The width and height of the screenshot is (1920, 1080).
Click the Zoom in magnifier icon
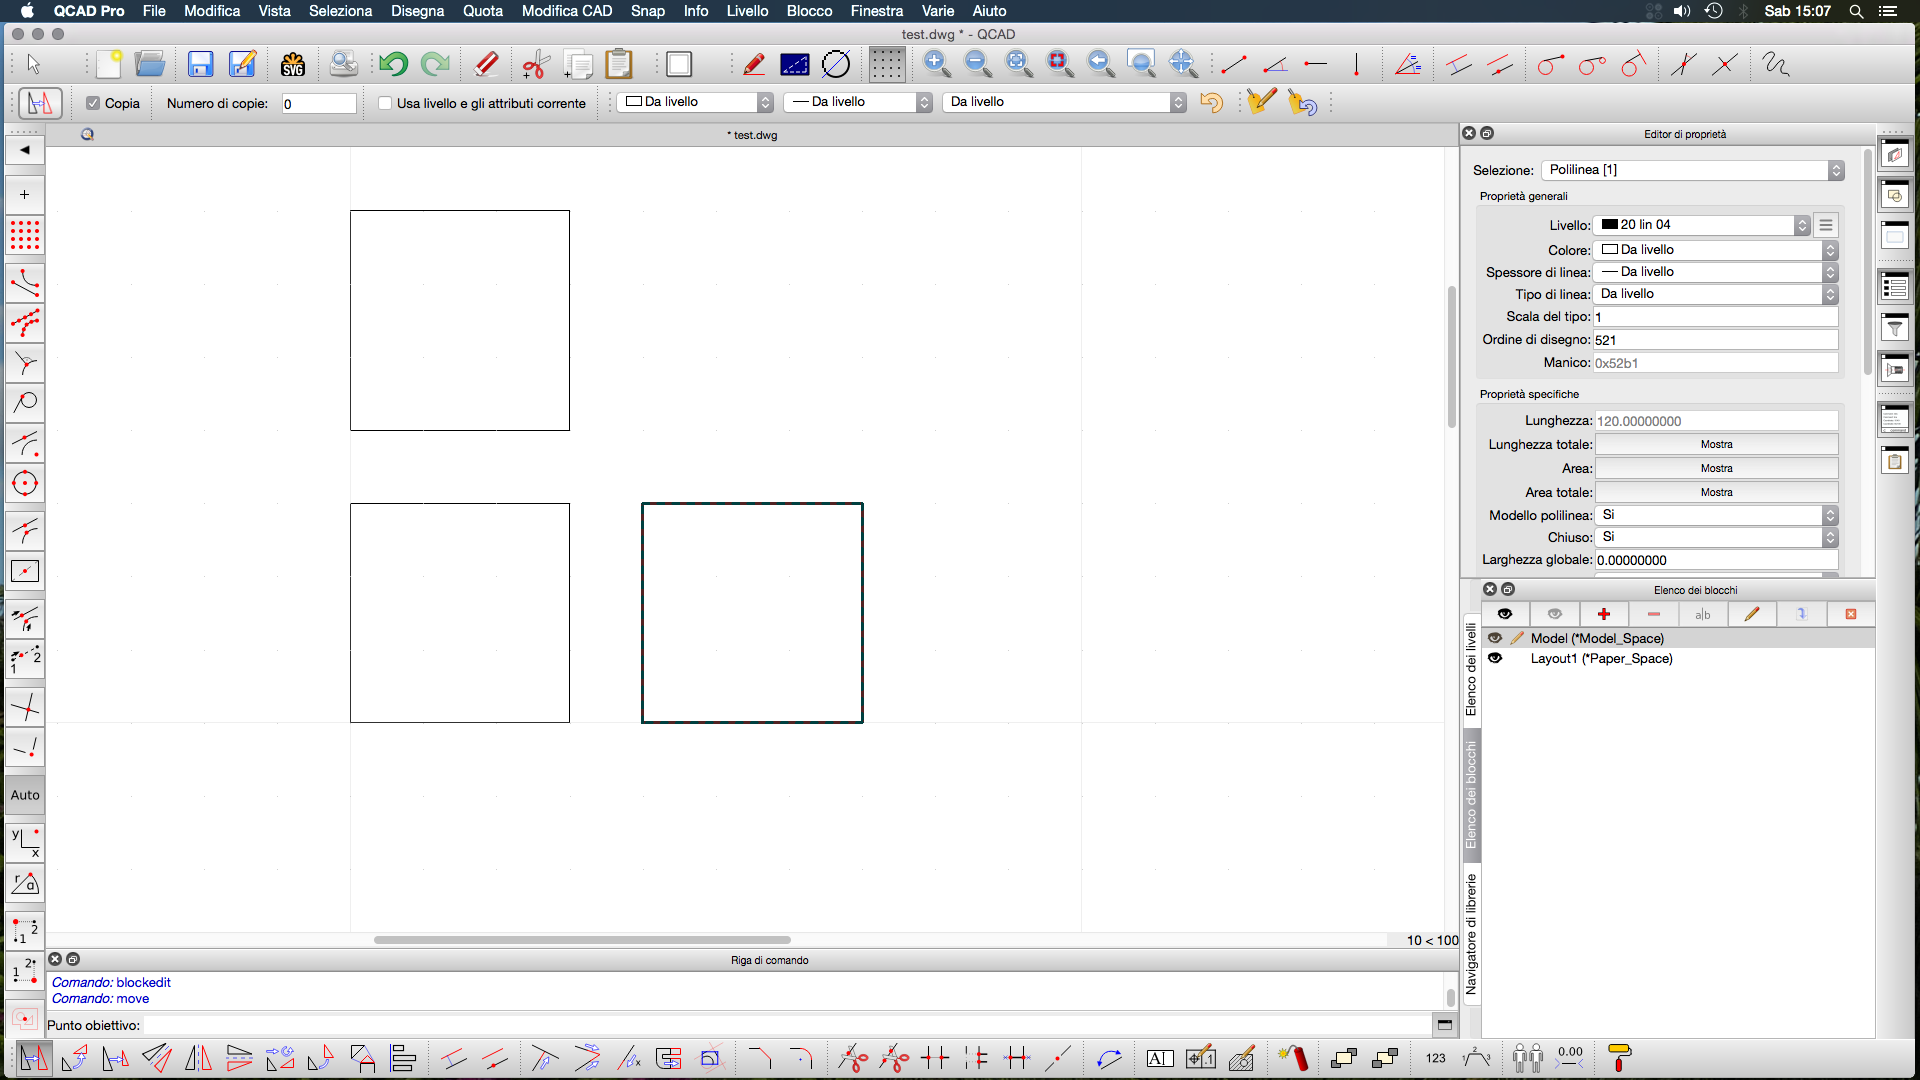[937, 65]
